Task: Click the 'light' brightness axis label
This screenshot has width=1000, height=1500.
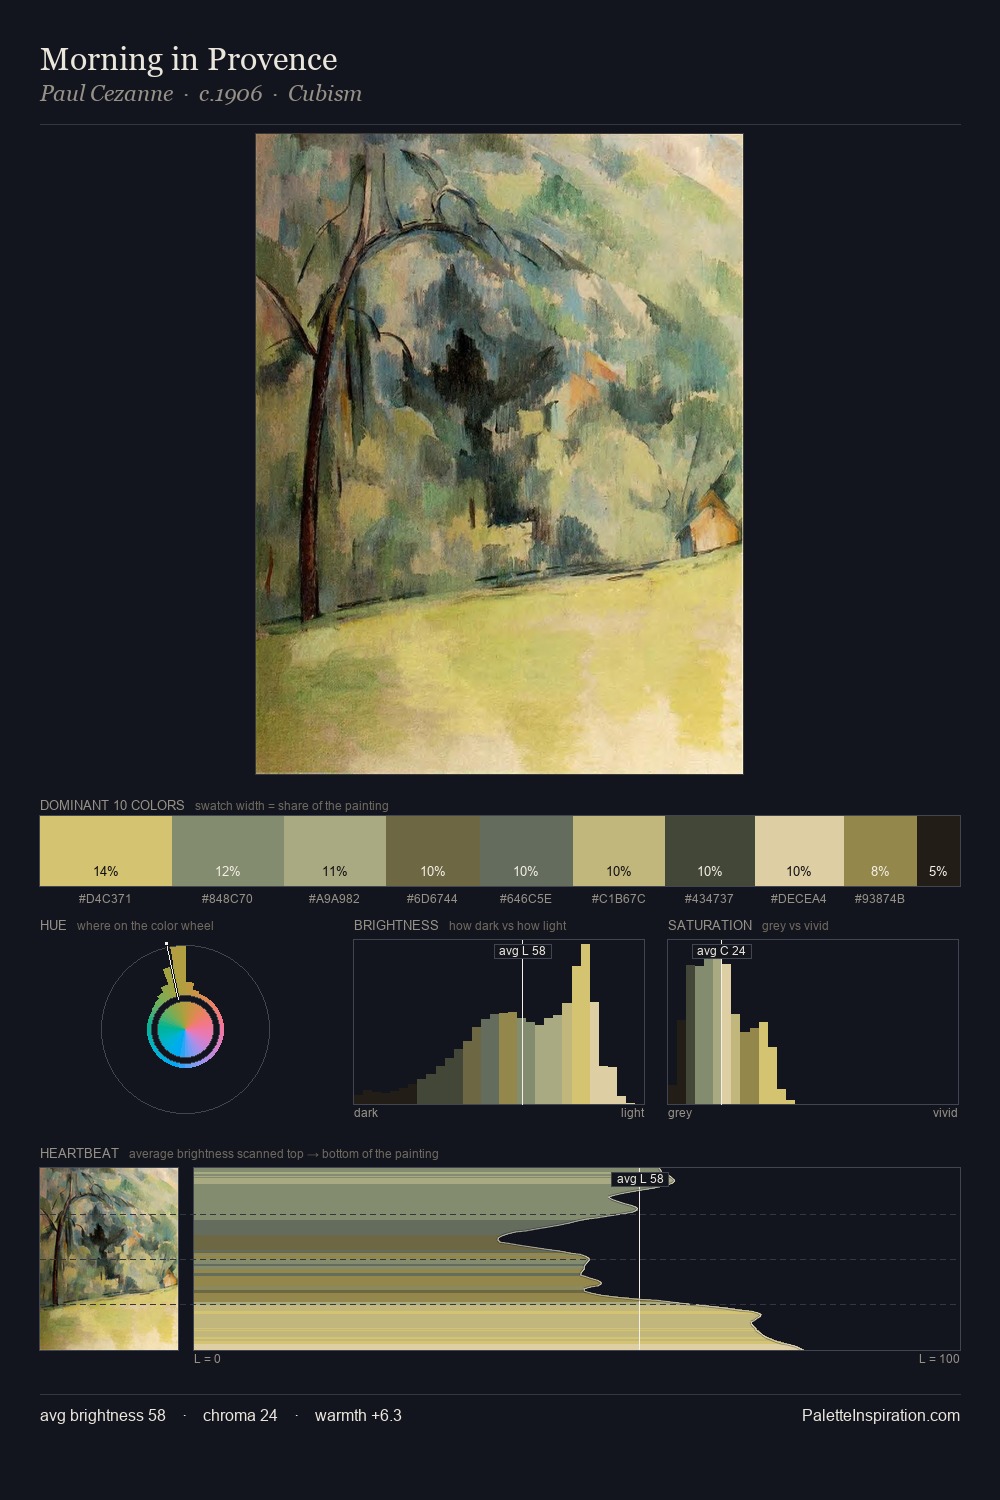Action: coord(632,1113)
